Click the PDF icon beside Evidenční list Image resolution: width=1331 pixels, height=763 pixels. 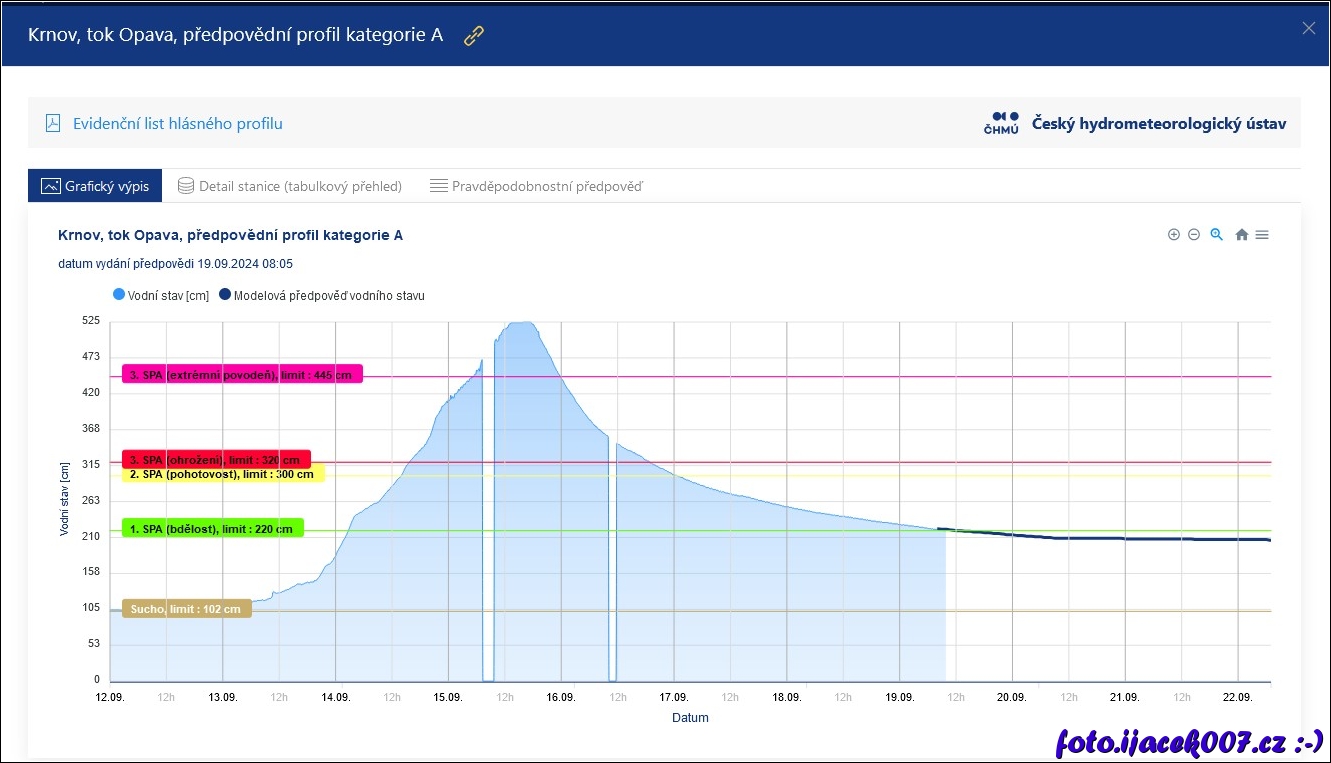pyautogui.click(x=53, y=124)
